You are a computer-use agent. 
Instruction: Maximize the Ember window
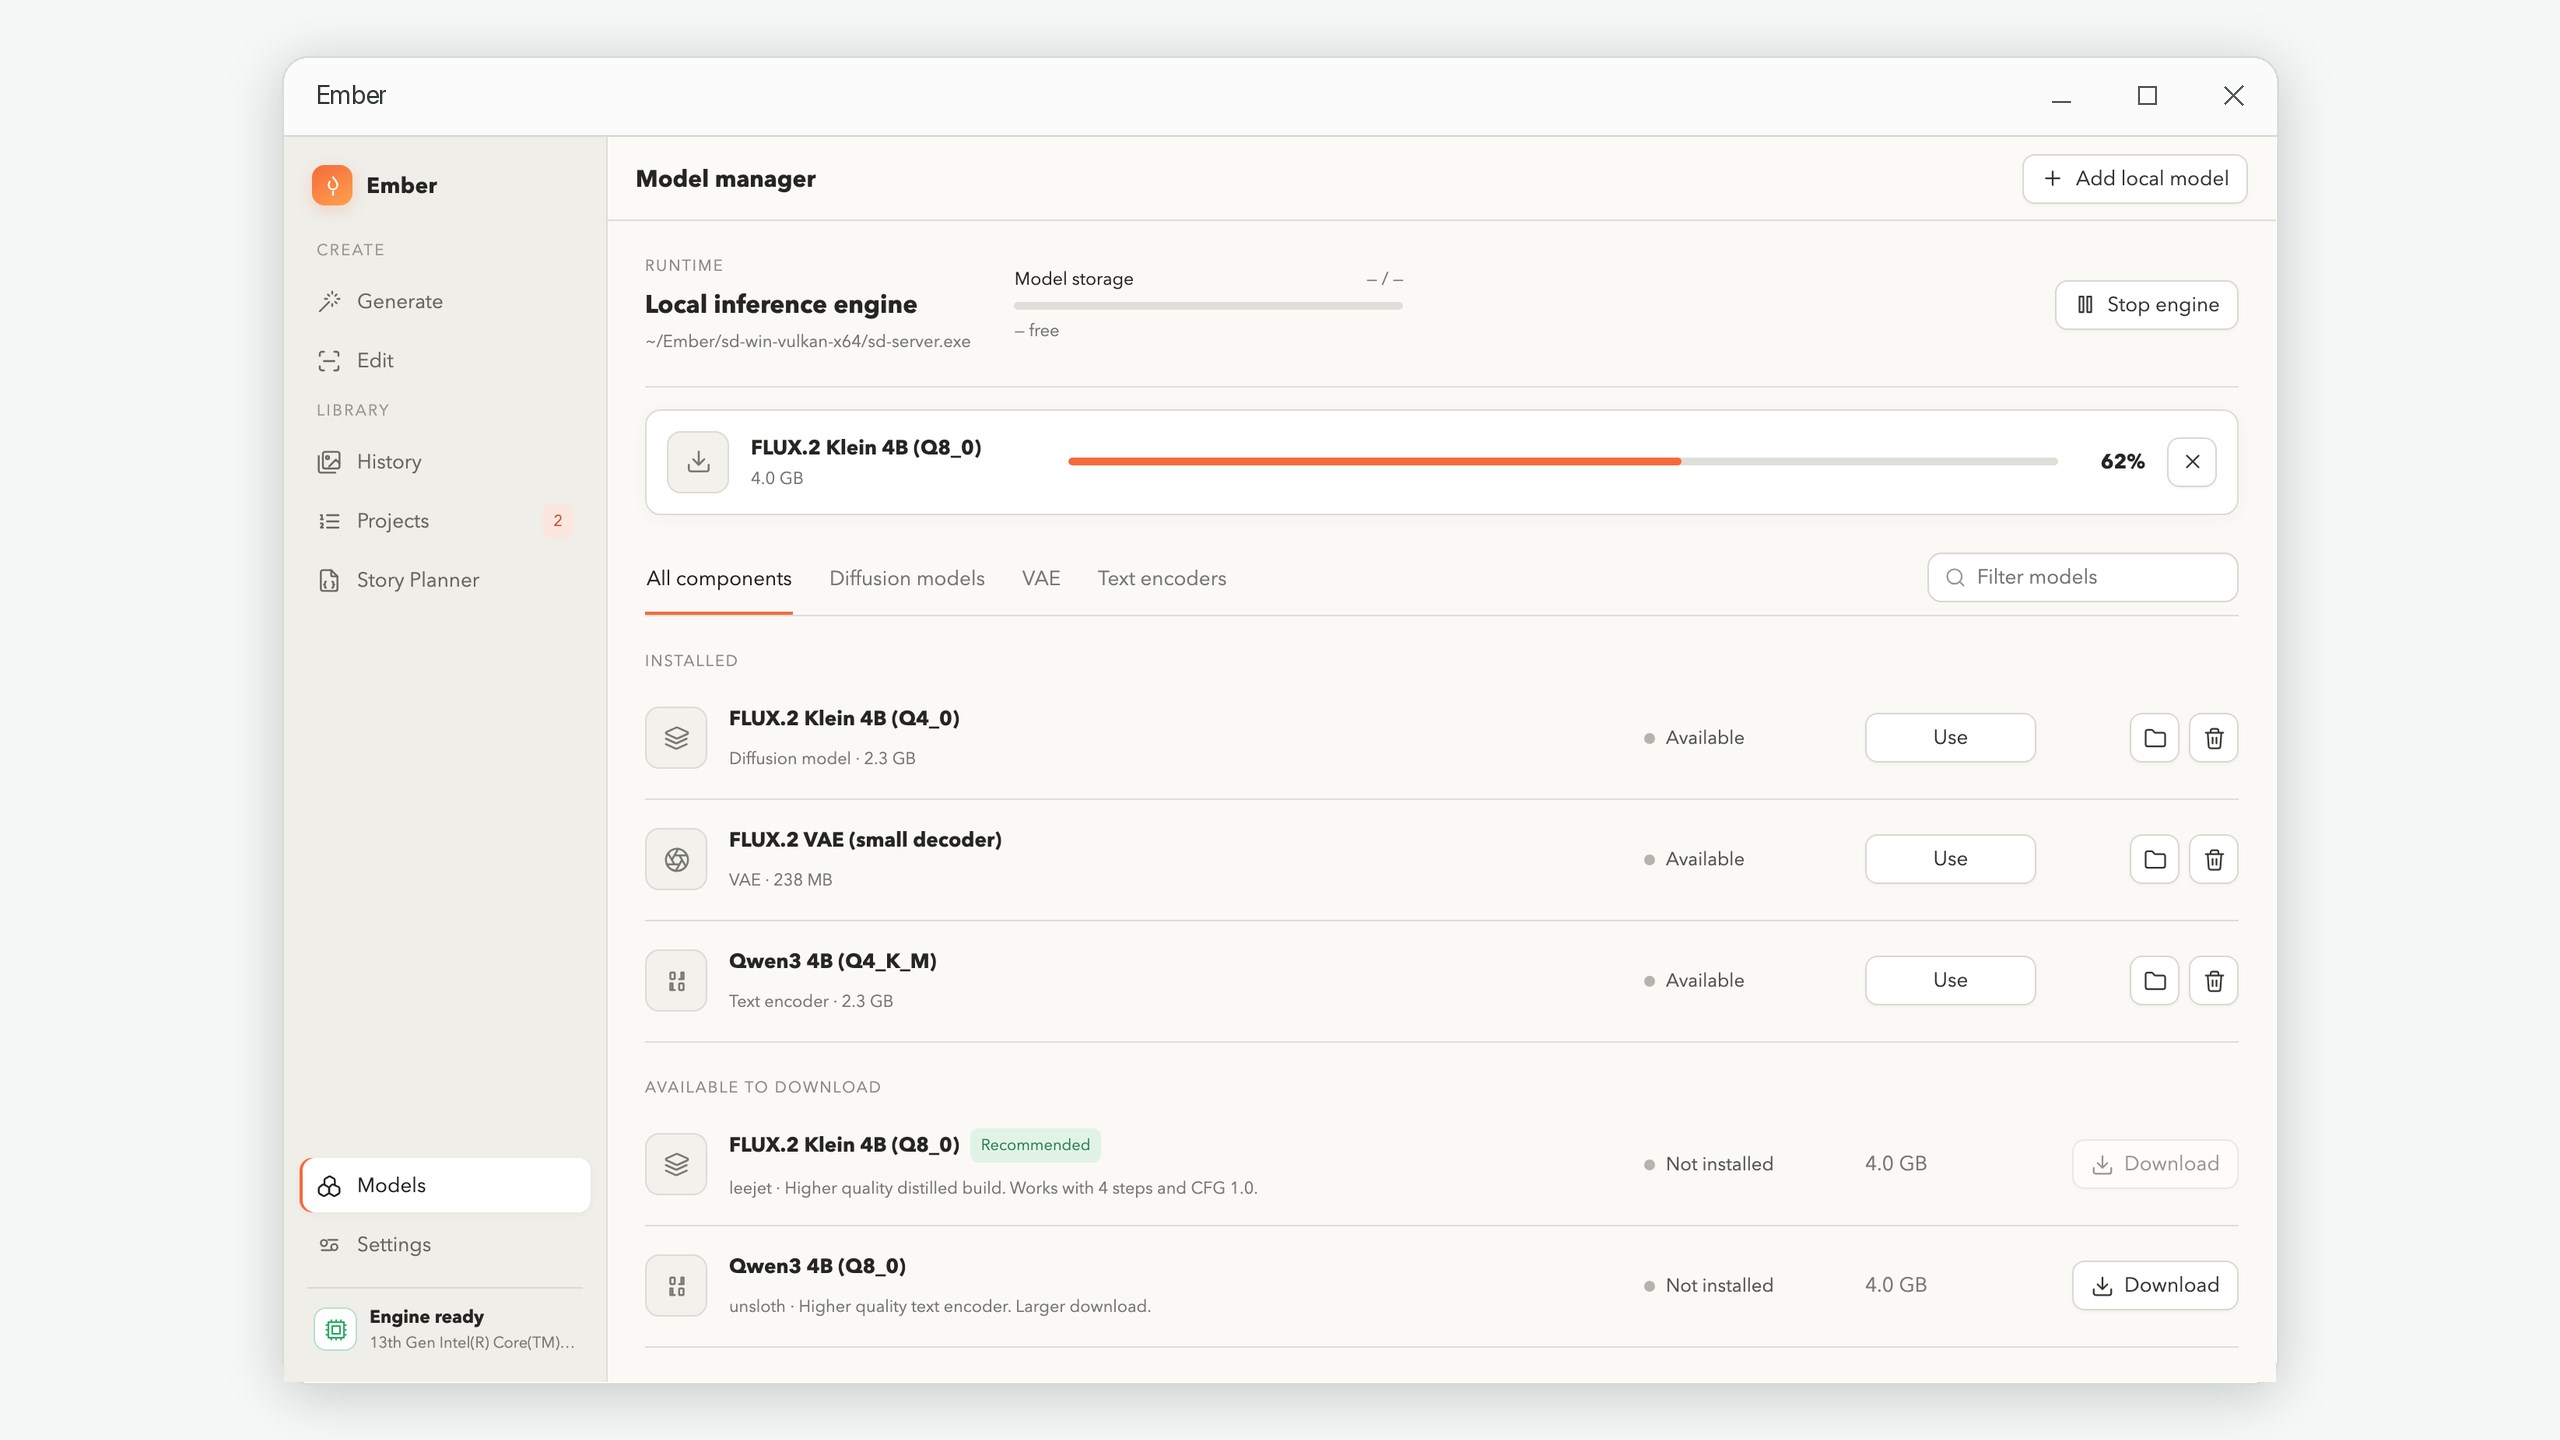(2147, 96)
